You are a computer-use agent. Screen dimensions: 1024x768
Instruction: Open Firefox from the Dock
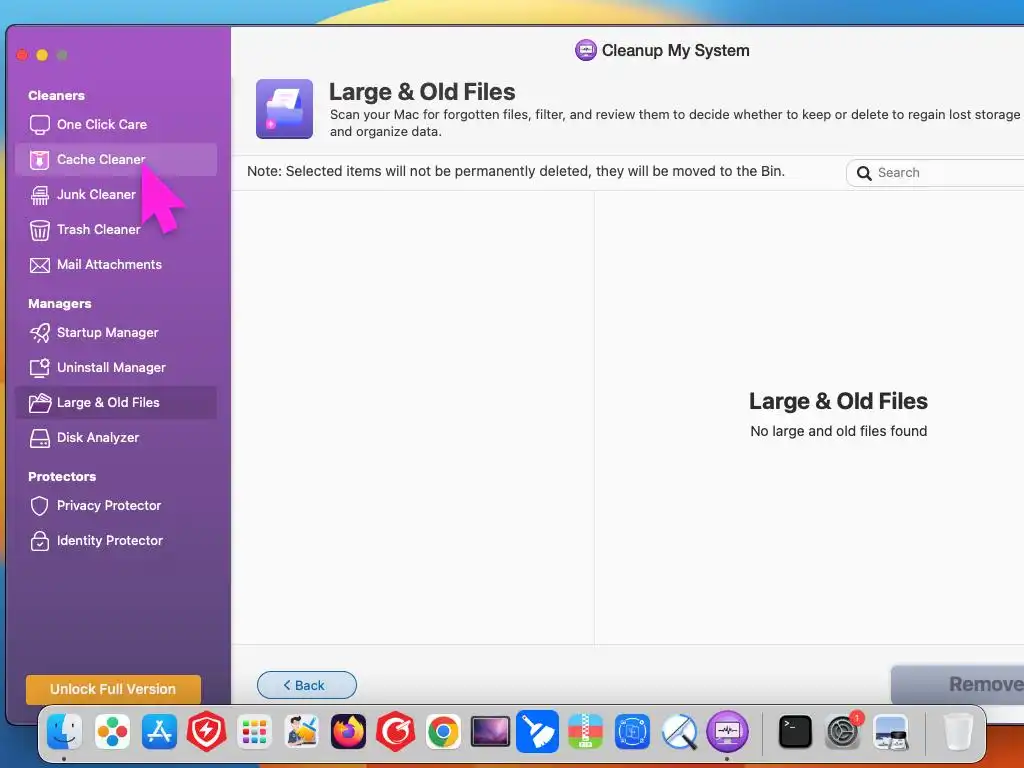(x=348, y=732)
